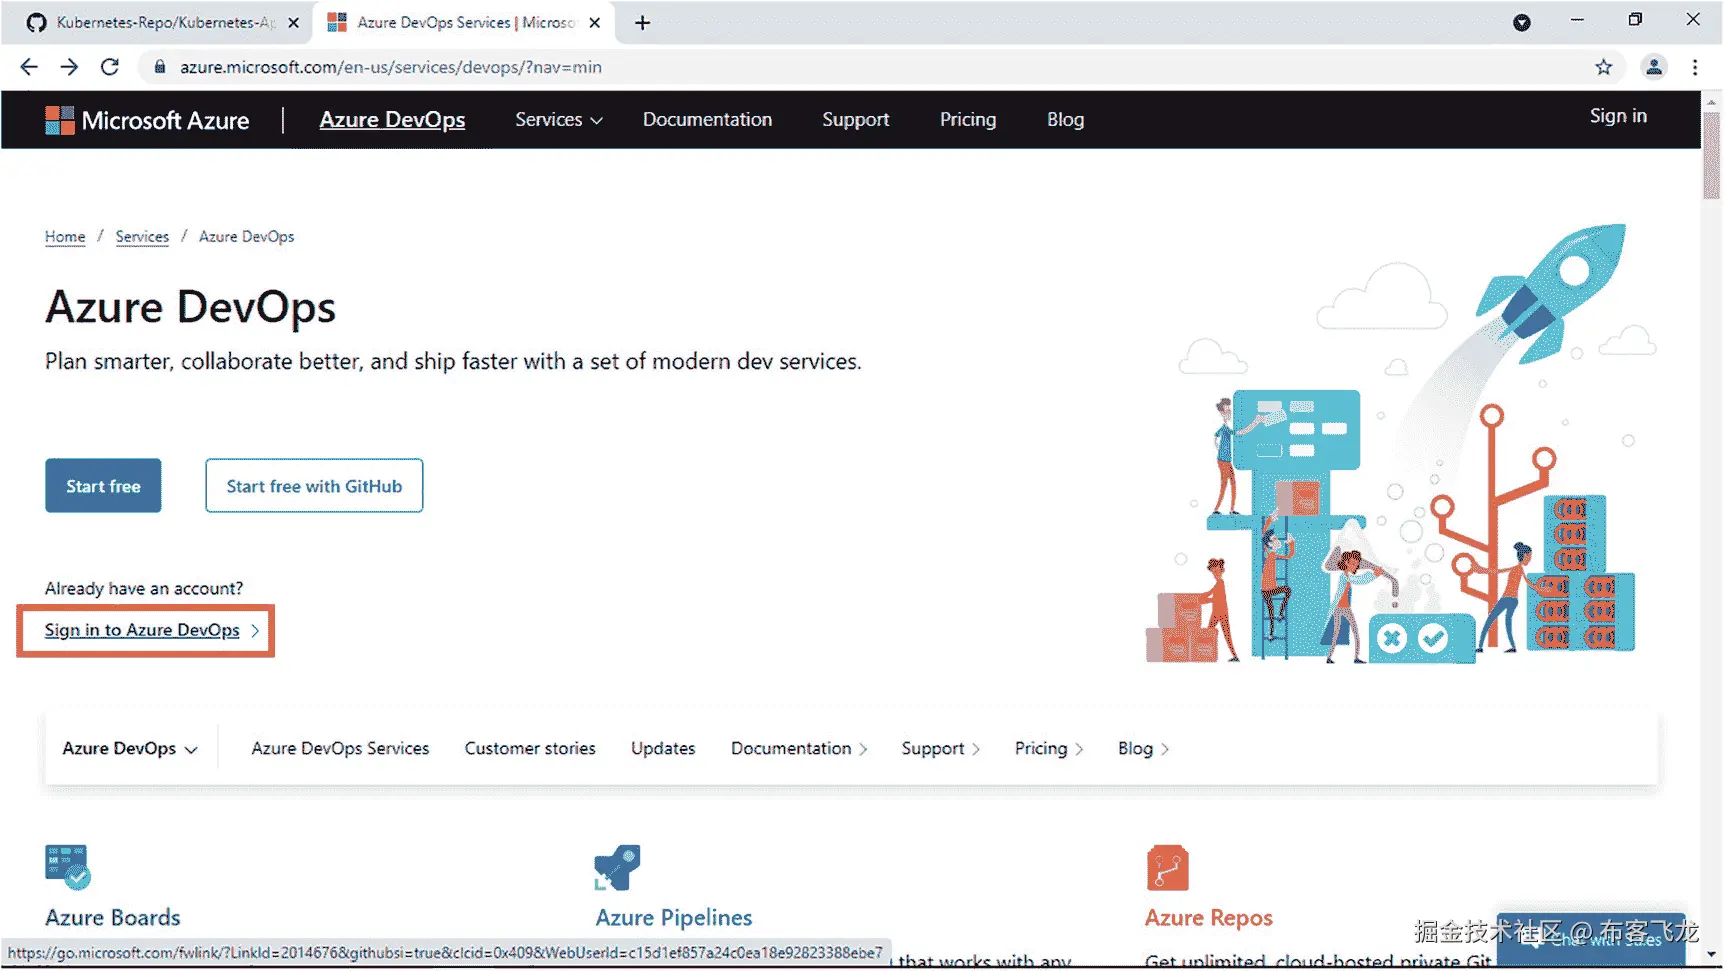Image resolution: width=1725 pixels, height=971 pixels.
Task: Open Support in the sub-navigation bar
Action: (x=940, y=749)
